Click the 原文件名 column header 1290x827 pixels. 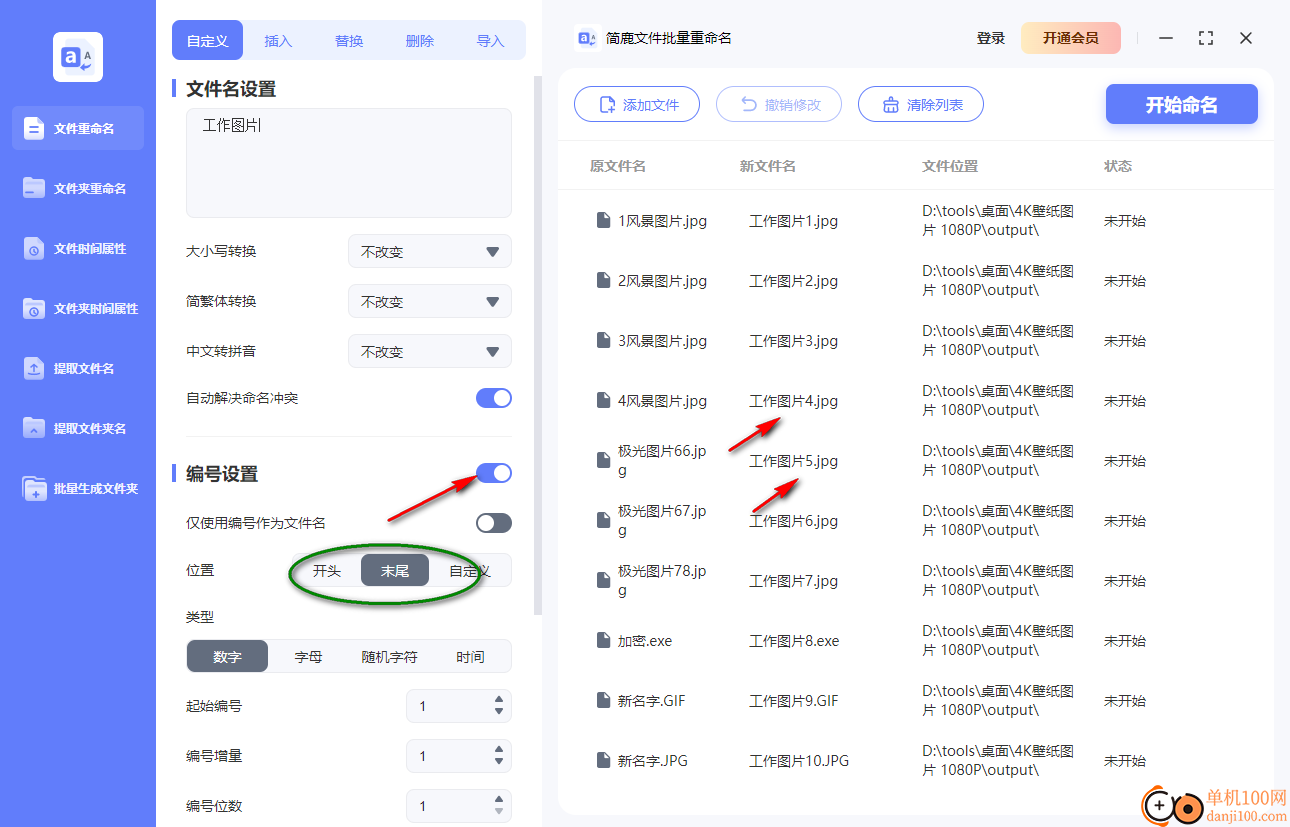pyautogui.click(x=618, y=166)
